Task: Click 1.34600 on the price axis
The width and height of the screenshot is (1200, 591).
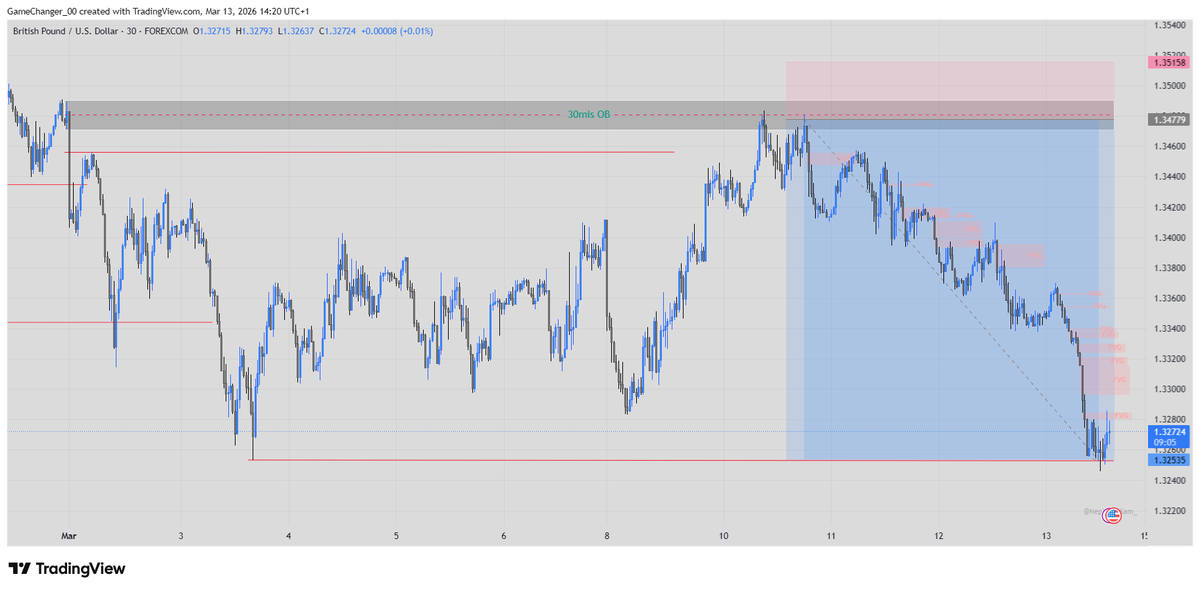Action: coord(1169,146)
